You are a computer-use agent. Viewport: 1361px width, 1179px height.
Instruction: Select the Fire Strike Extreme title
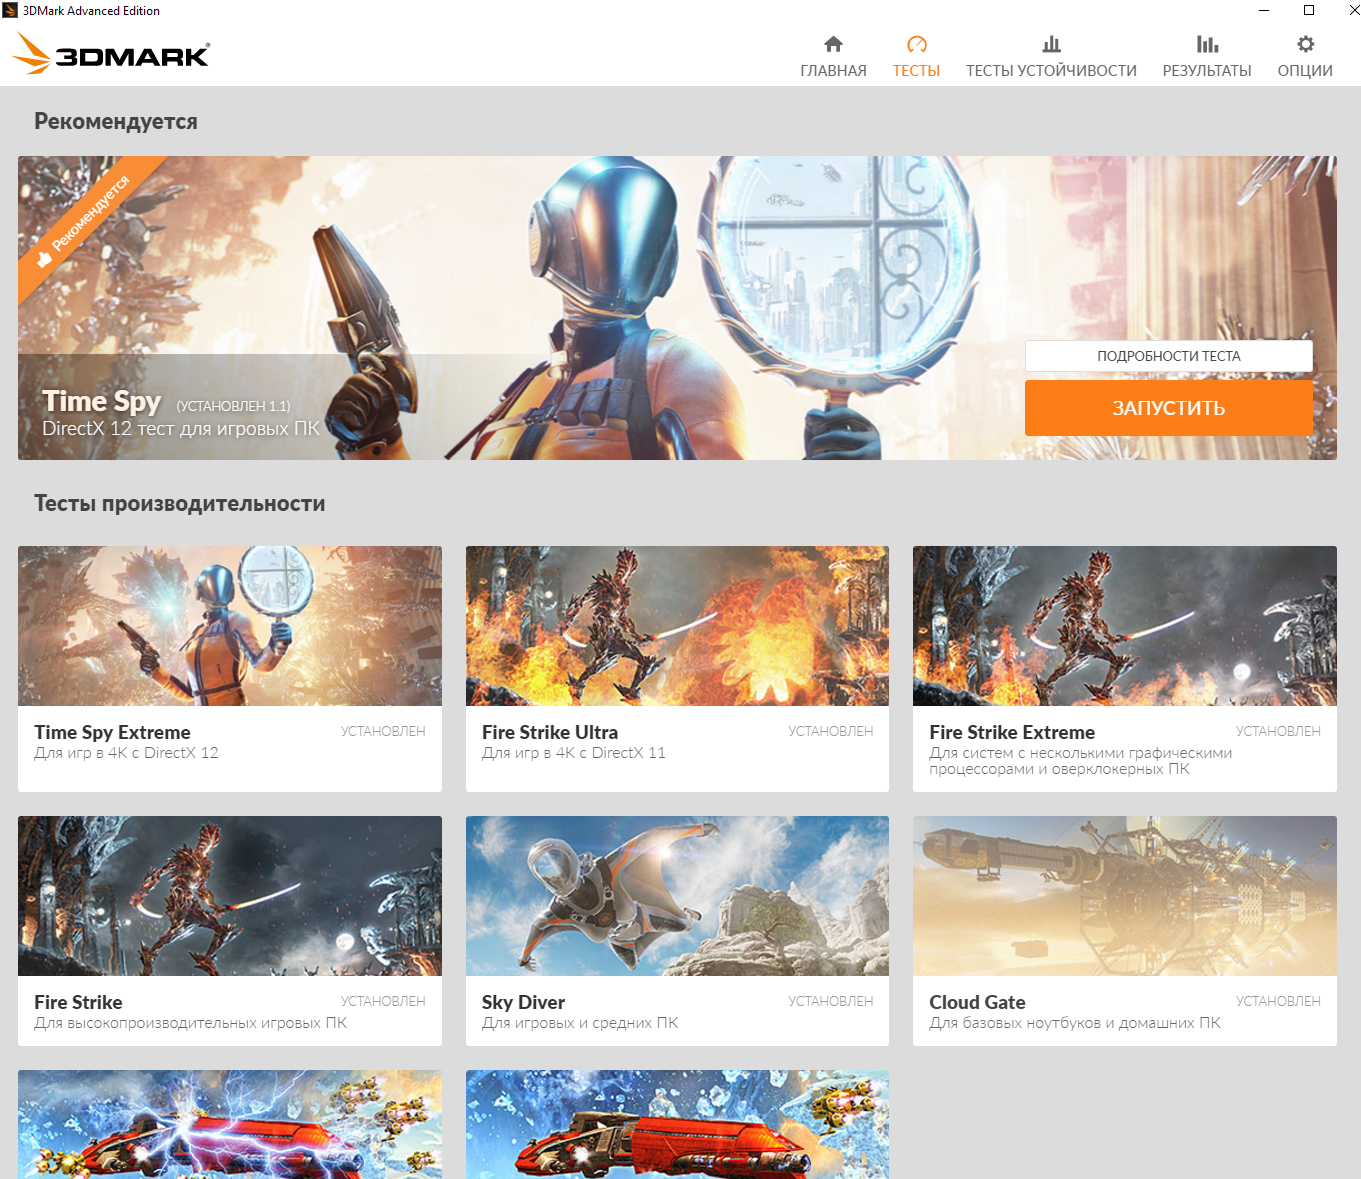1012,732
